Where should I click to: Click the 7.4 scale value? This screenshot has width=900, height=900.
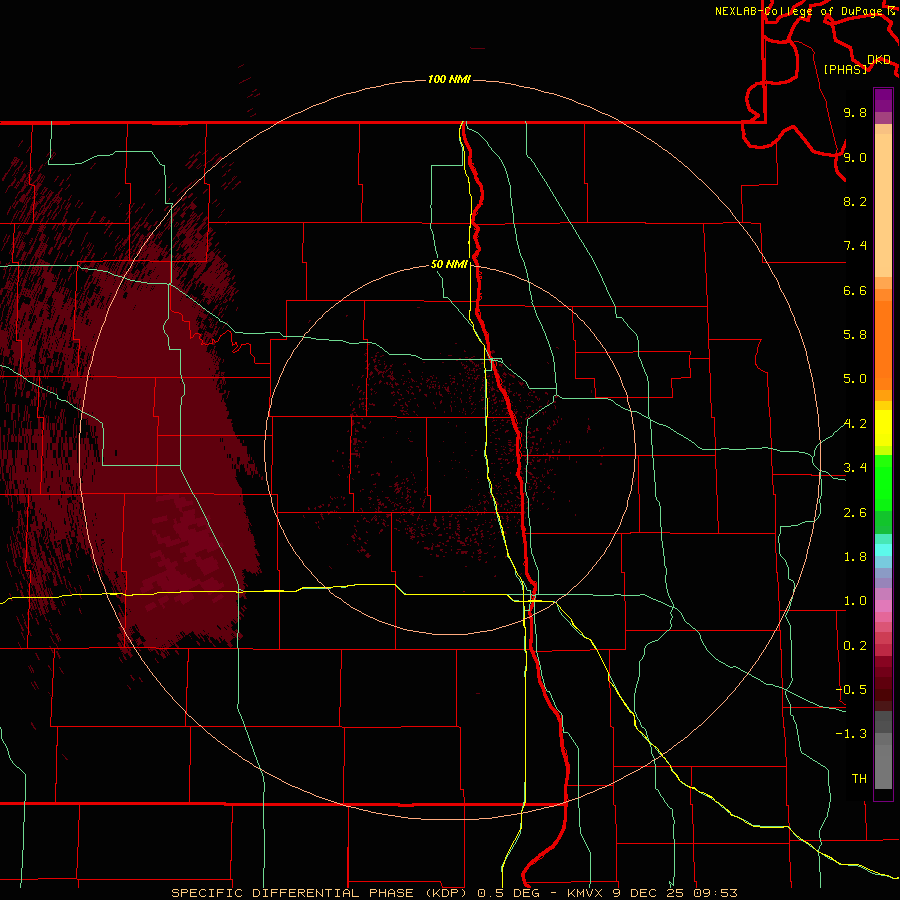click(x=855, y=246)
